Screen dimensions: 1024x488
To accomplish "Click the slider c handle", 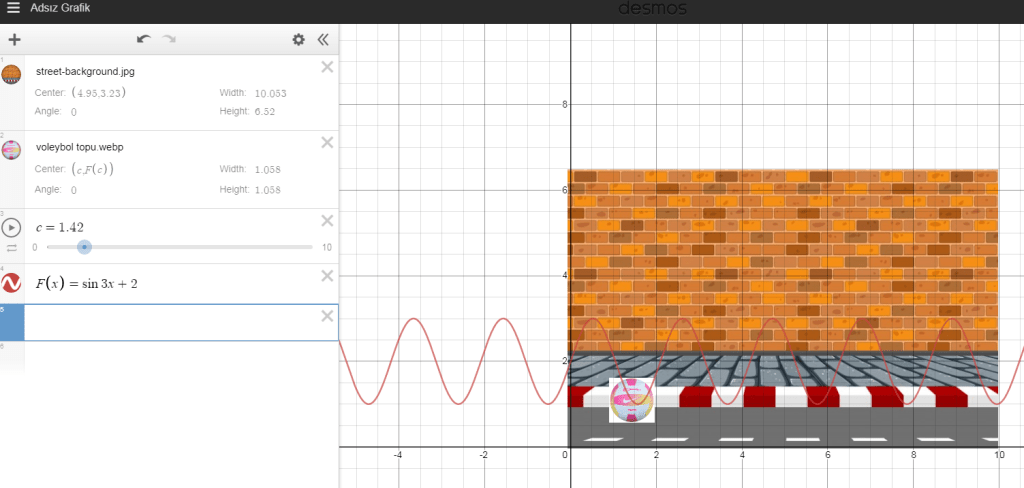I will (85, 247).
